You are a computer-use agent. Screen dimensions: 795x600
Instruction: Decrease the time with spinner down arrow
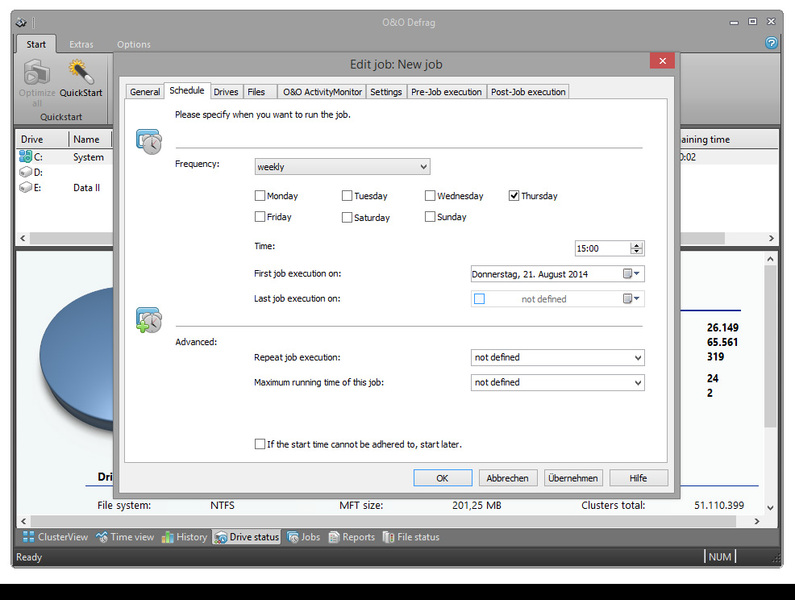pyautogui.click(x=637, y=252)
